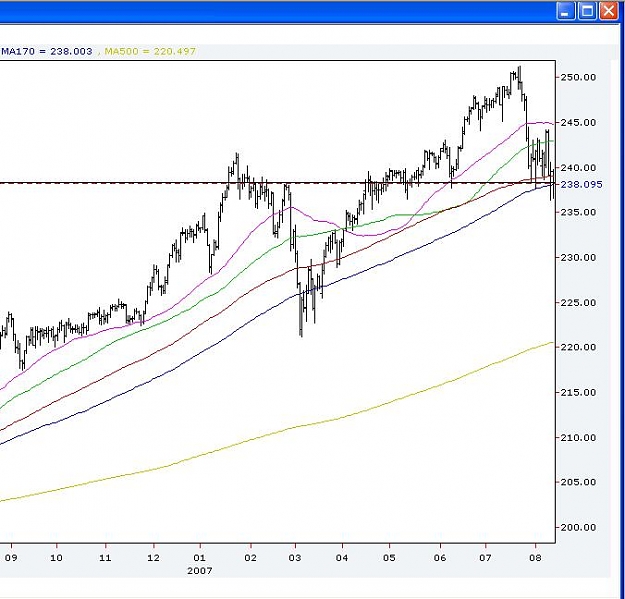Click month 08 on the time axis
The image size is (625, 599).
pos(535,558)
